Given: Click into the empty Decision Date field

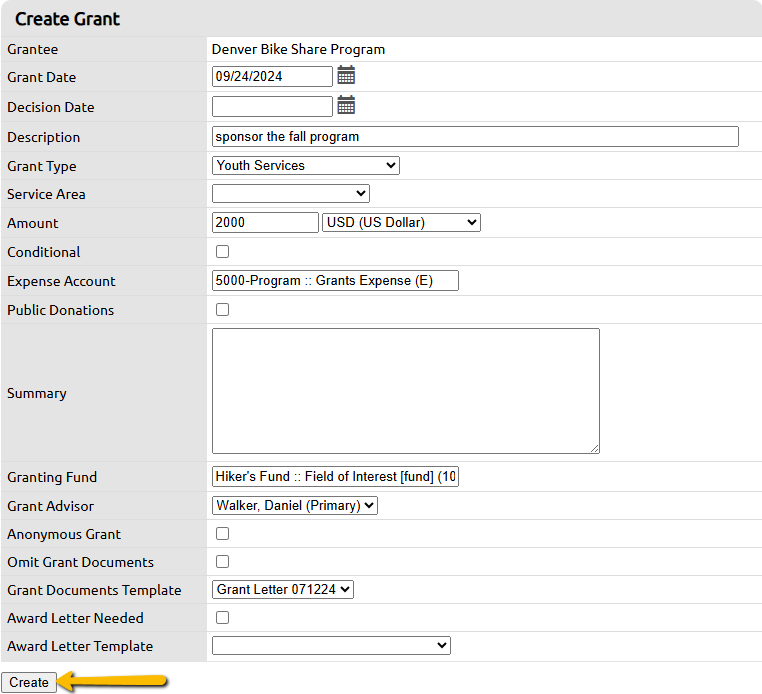Looking at the screenshot, I should (x=272, y=106).
